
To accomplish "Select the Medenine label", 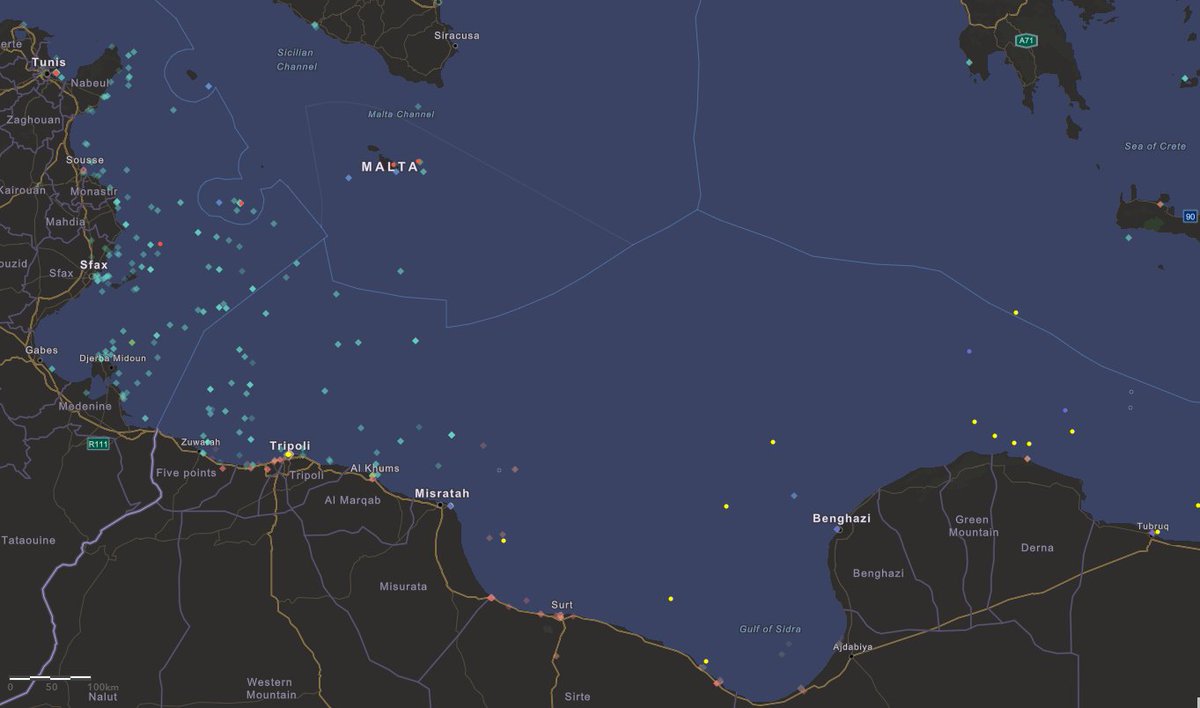I will click(x=85, y=406).
